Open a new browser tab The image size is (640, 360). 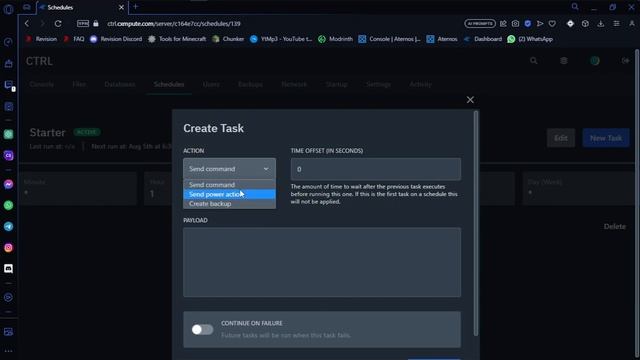136,7
